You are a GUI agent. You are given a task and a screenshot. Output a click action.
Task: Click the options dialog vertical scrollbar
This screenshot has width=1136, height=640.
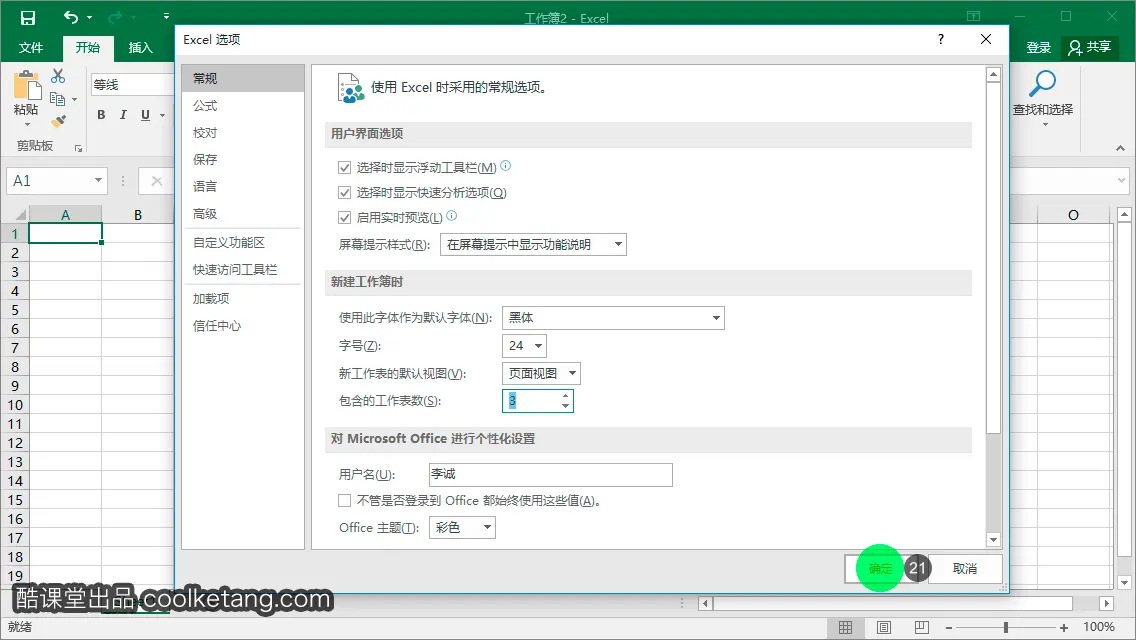click(x=993, y=258)
